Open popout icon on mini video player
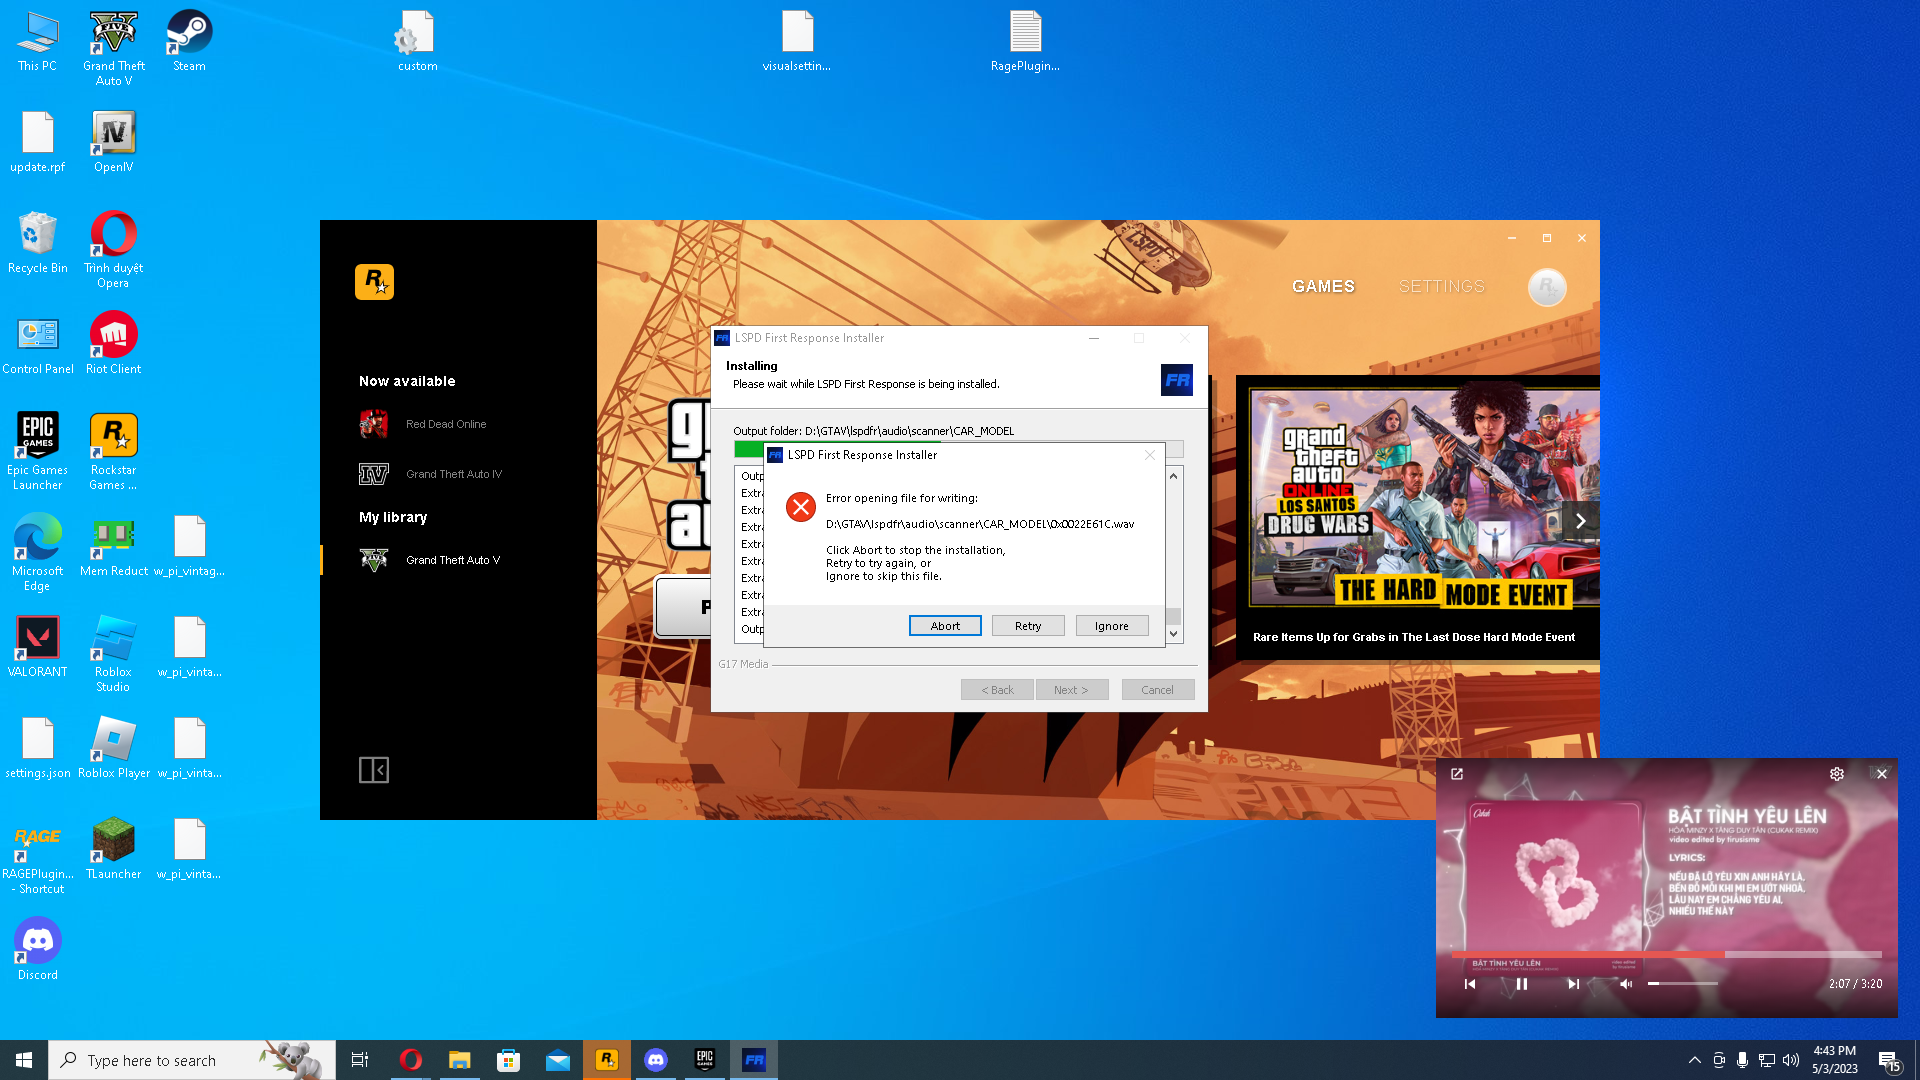1920x1080 pixels. 1457,774
